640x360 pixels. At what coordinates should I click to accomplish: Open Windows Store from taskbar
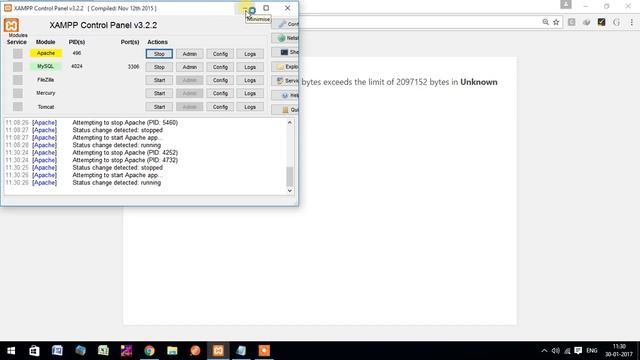(x=34, y=351)
